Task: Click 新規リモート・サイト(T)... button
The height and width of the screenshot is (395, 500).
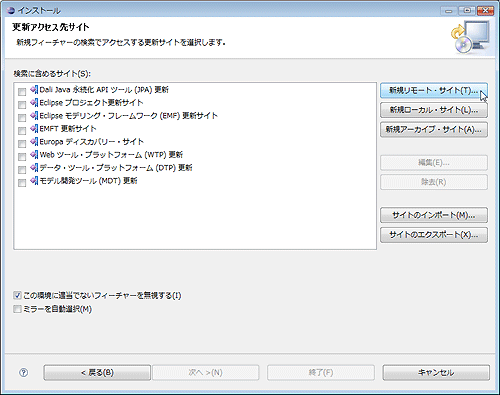Action: [x=434, y=90]
